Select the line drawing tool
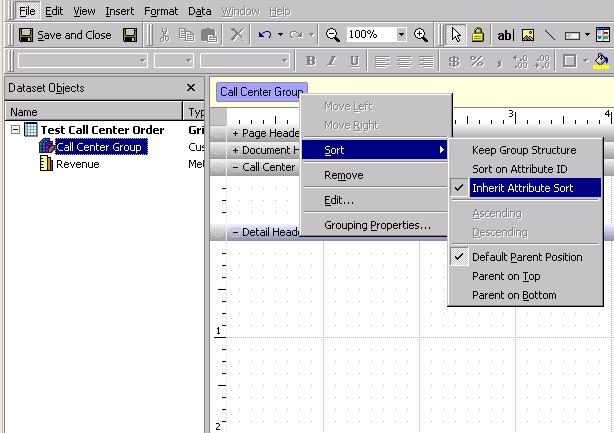This screenshot has width=614, height=433. [x=549, y=35]
